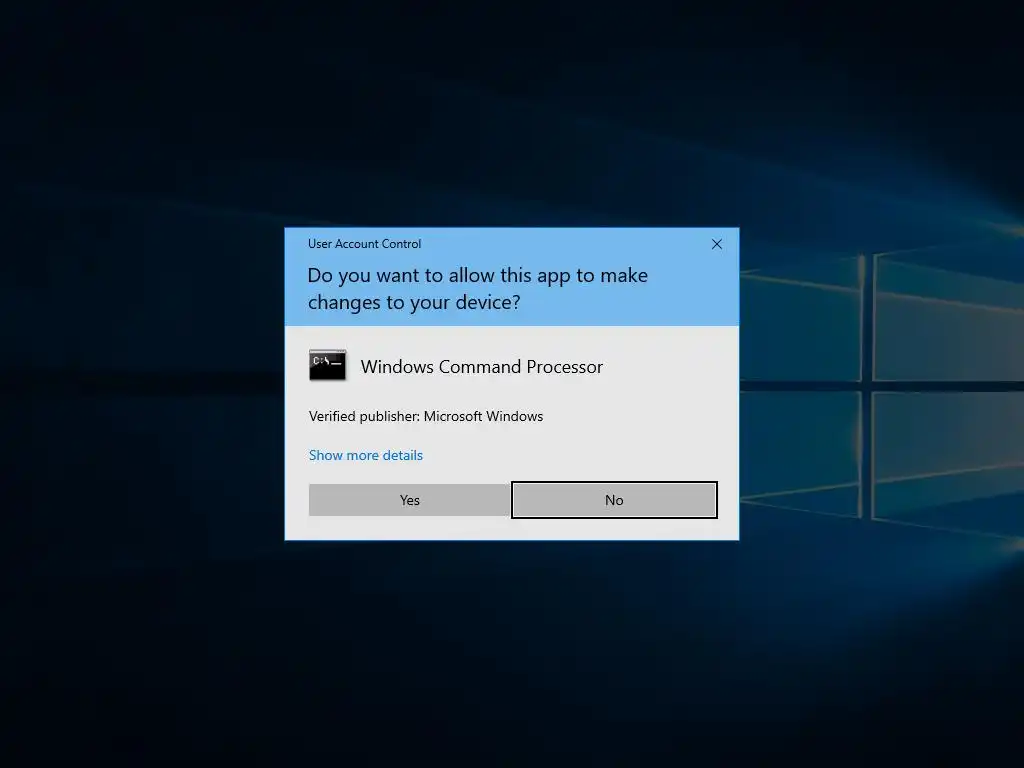1024x768 pixels.
Task: Select the Windows Command Processor name
Action: tap(481, 367)
